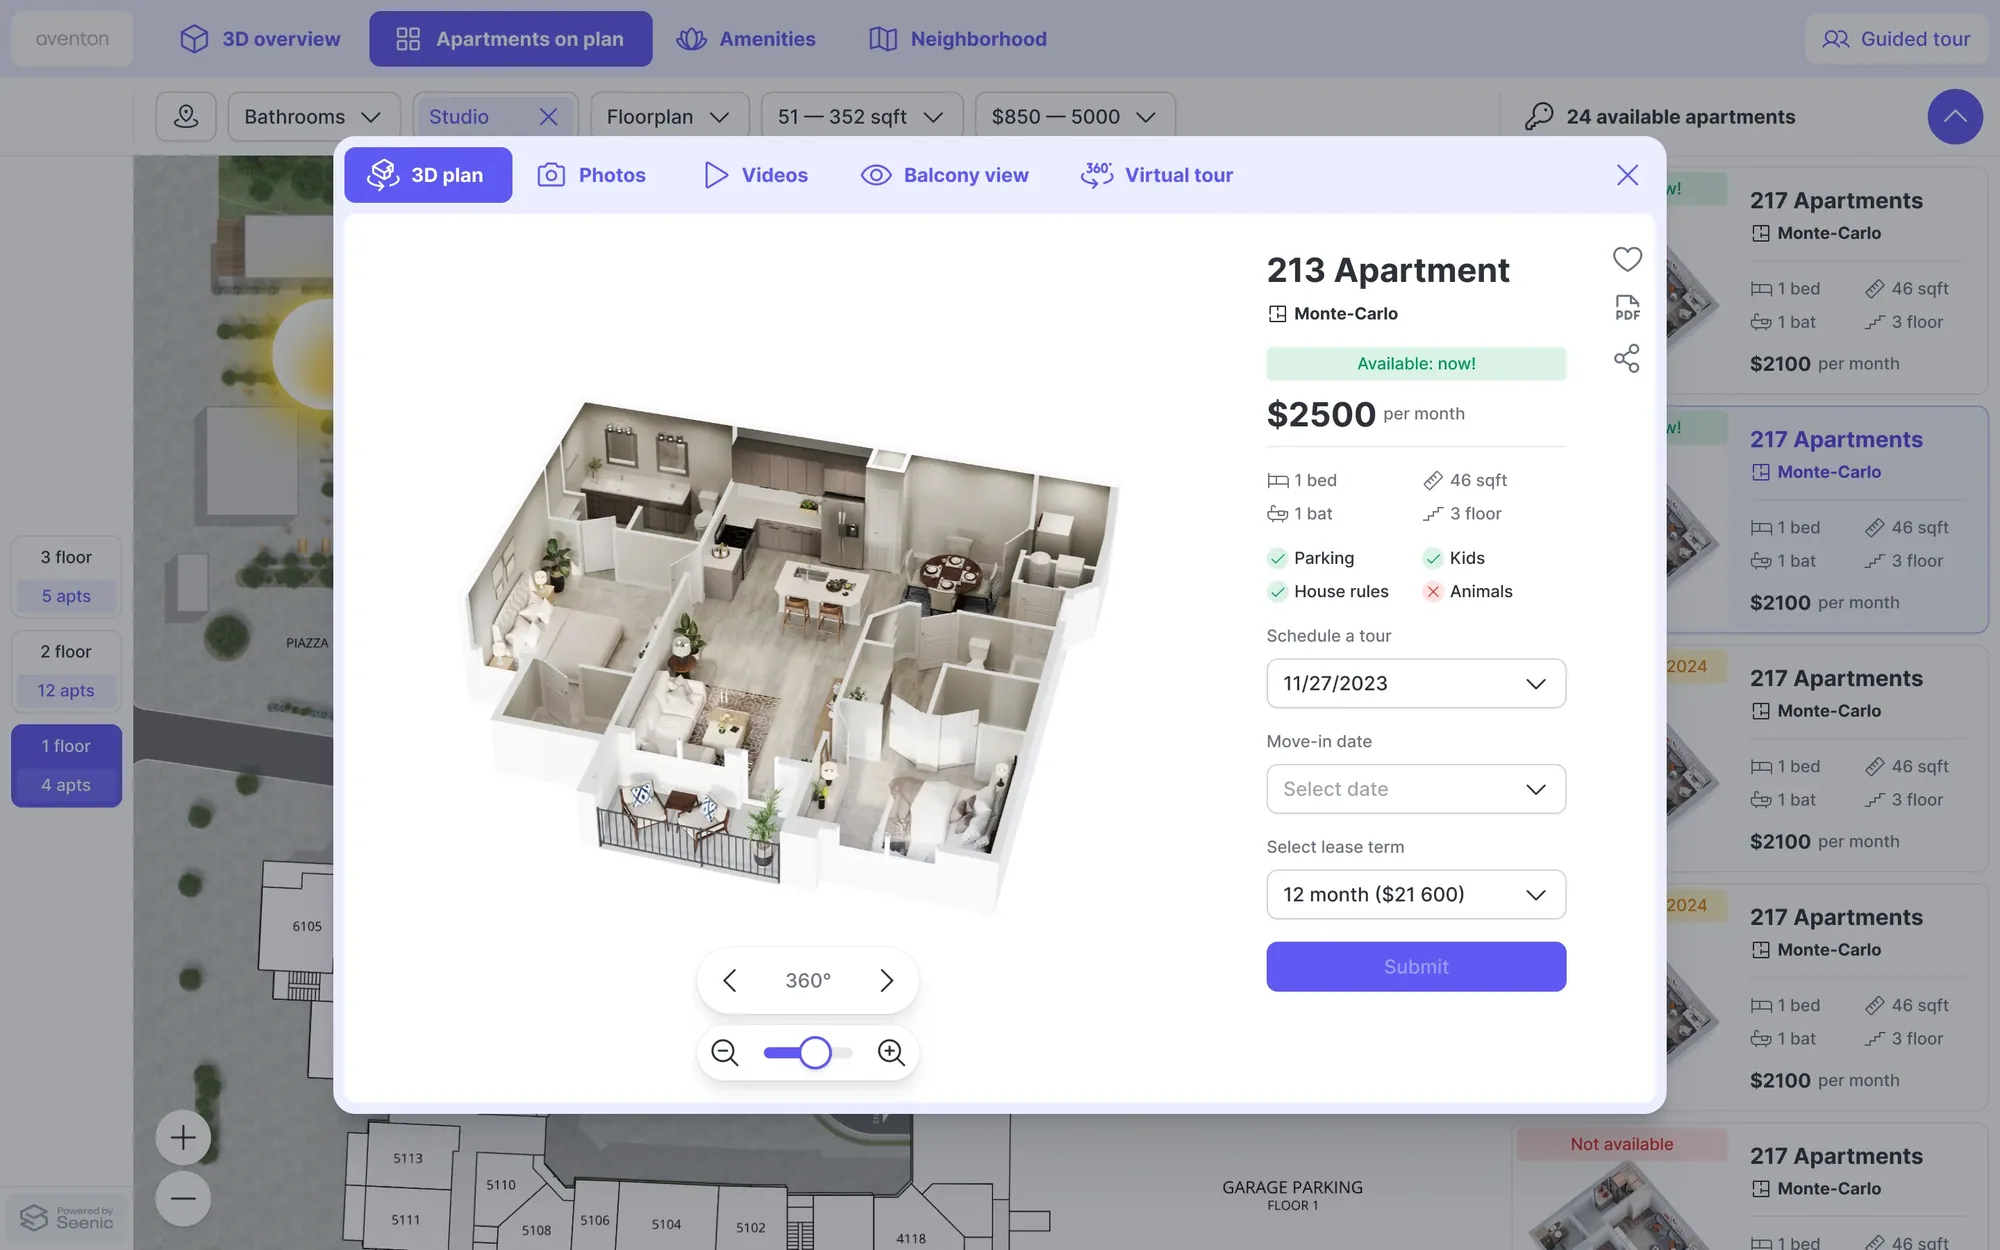Click the Kids amenity check item
The image size is (2000, 1250).
point(1454,558)
